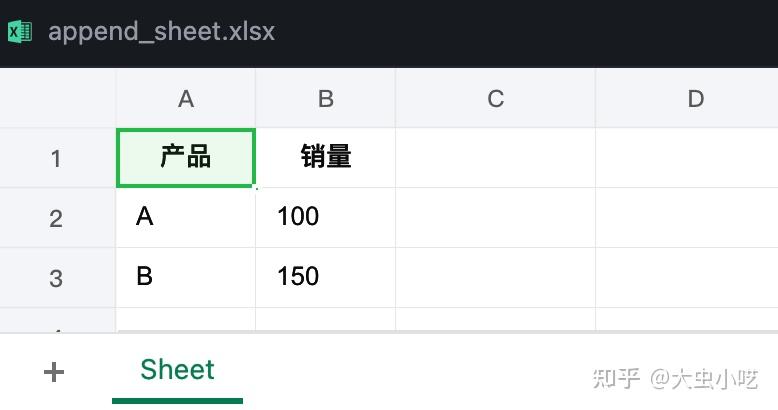
Task: Select row 1 header
Action: click(x=56, y=158)
